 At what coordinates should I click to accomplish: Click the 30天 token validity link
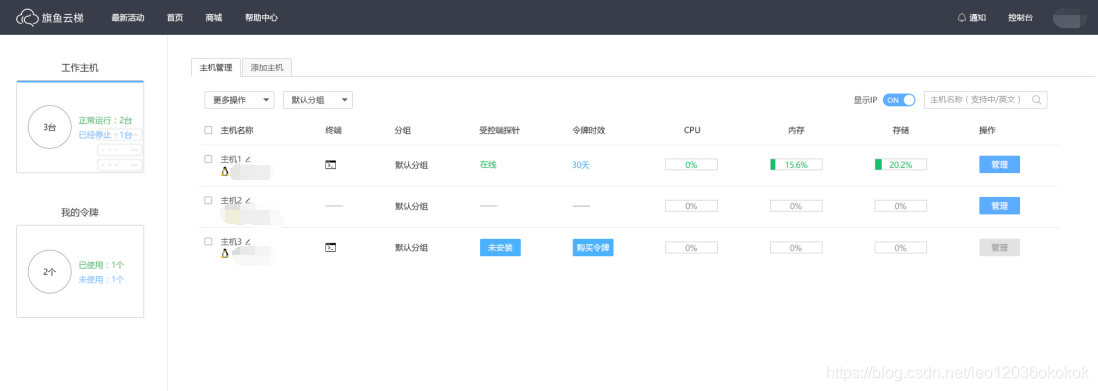point(581,165)
